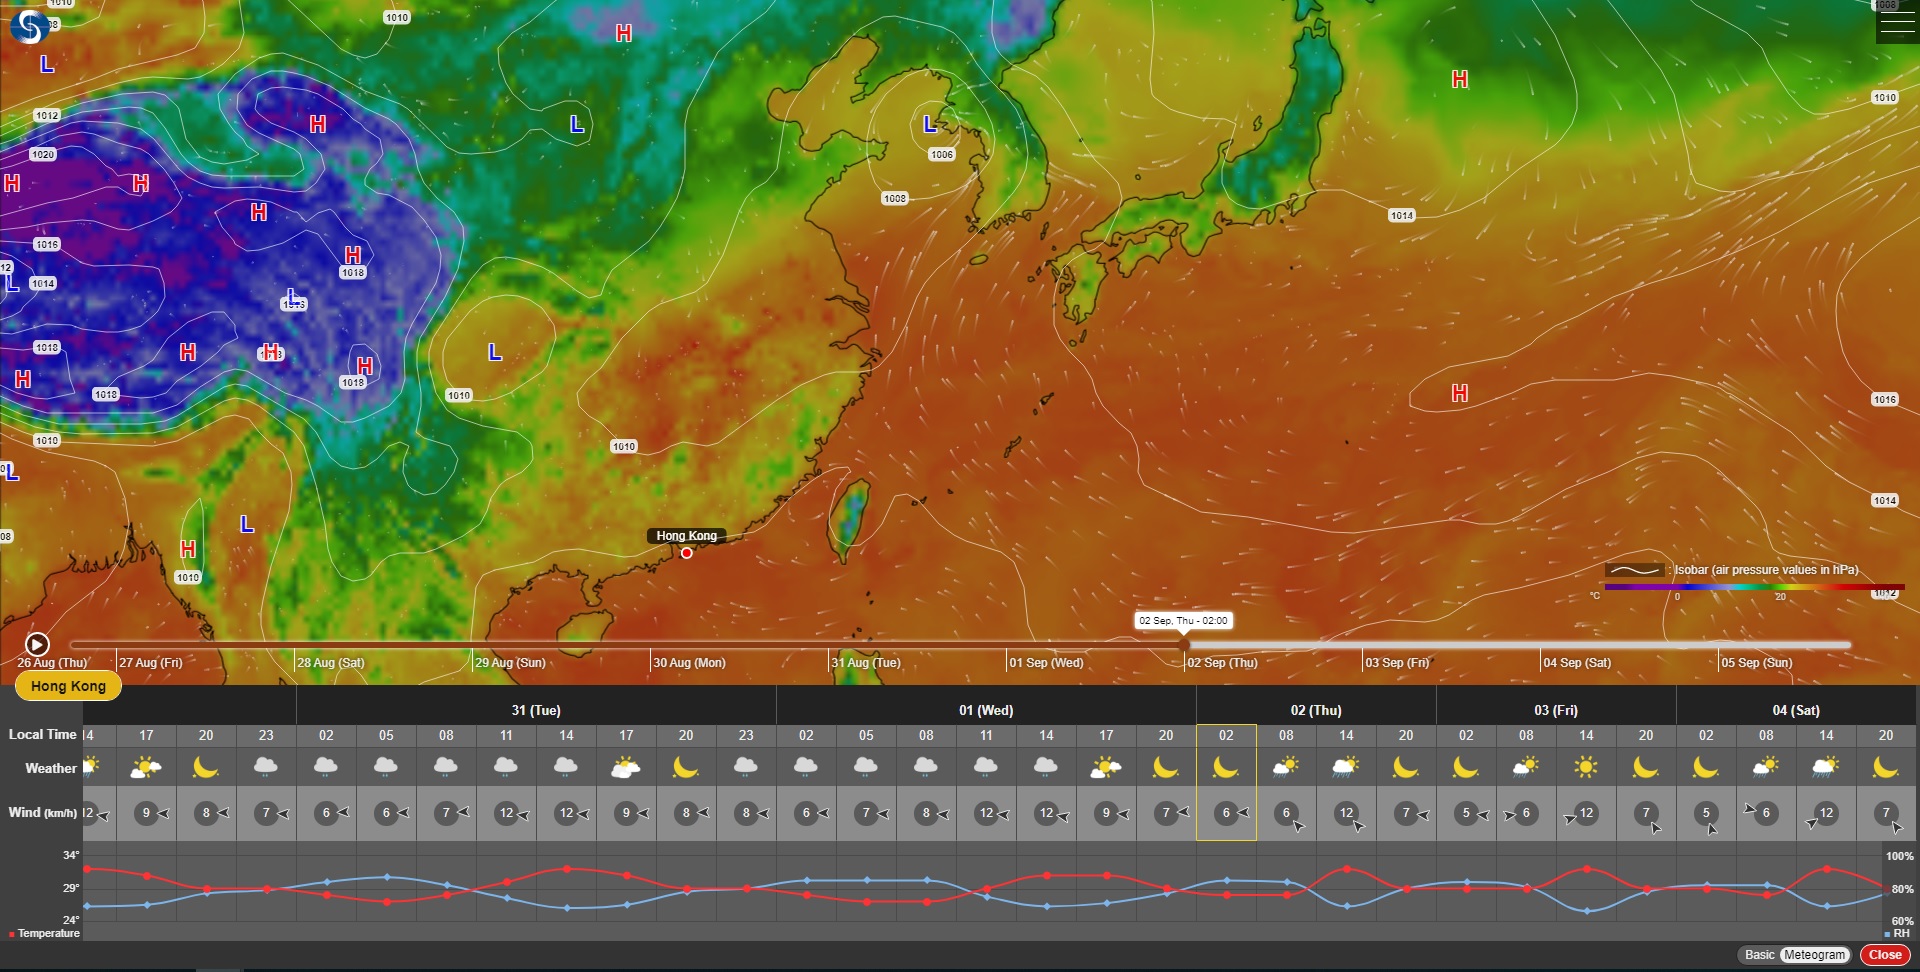Click the Hong Kong red location marker

[687, 553]
